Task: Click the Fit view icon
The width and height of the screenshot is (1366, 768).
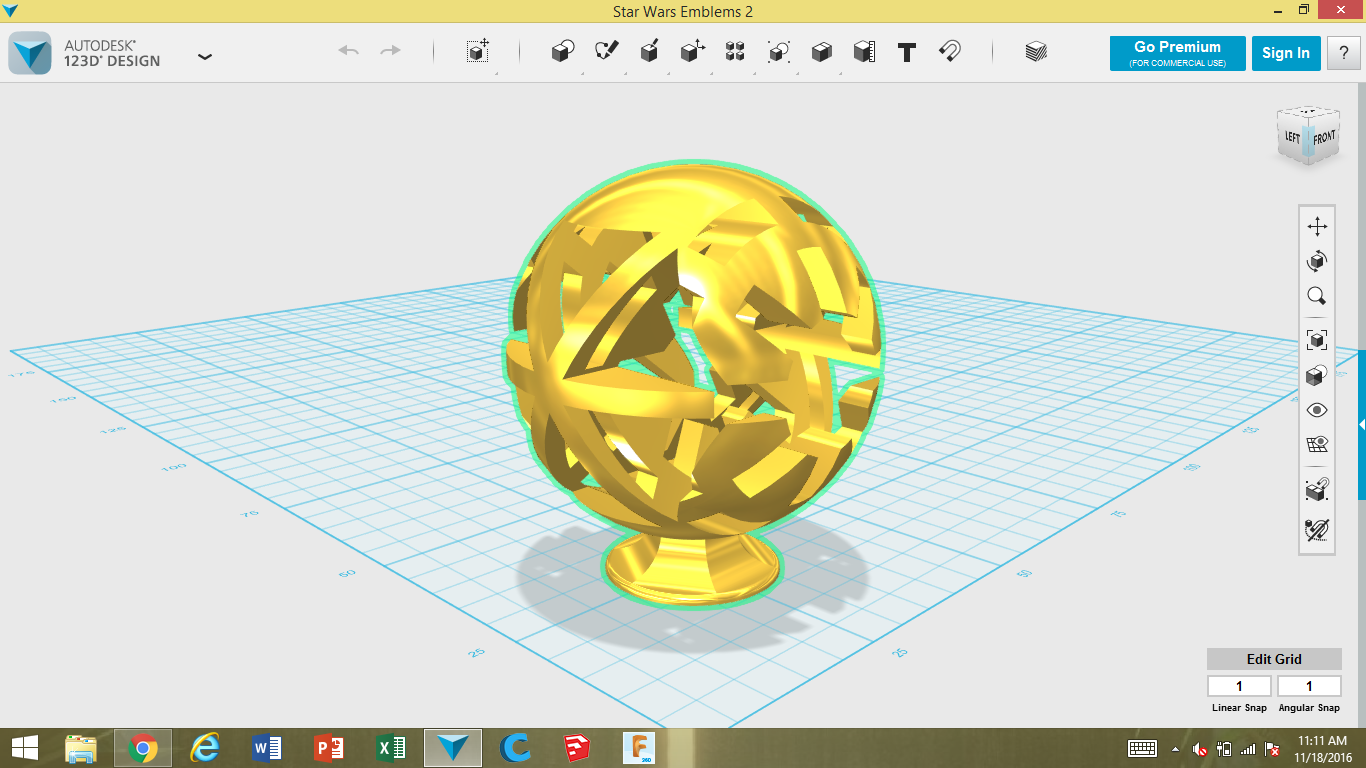Action: coord(1317,340)
